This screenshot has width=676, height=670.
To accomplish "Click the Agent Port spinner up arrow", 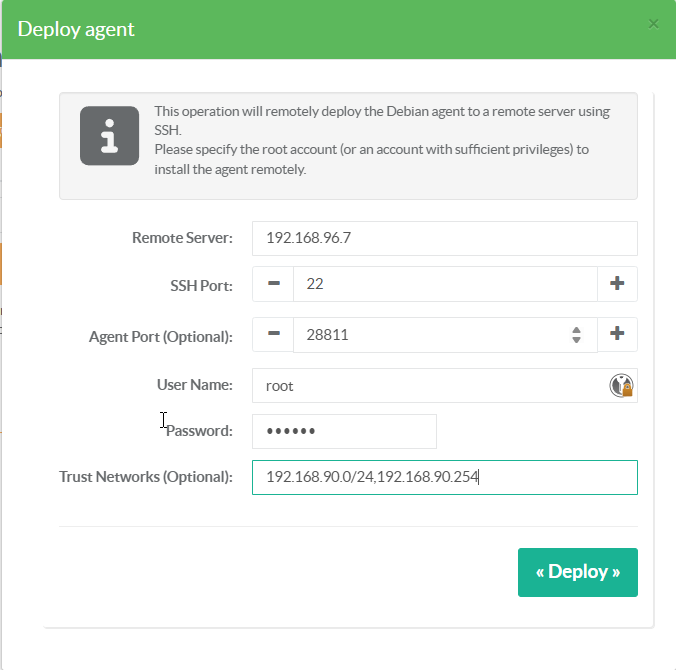I will coord(576,329).
